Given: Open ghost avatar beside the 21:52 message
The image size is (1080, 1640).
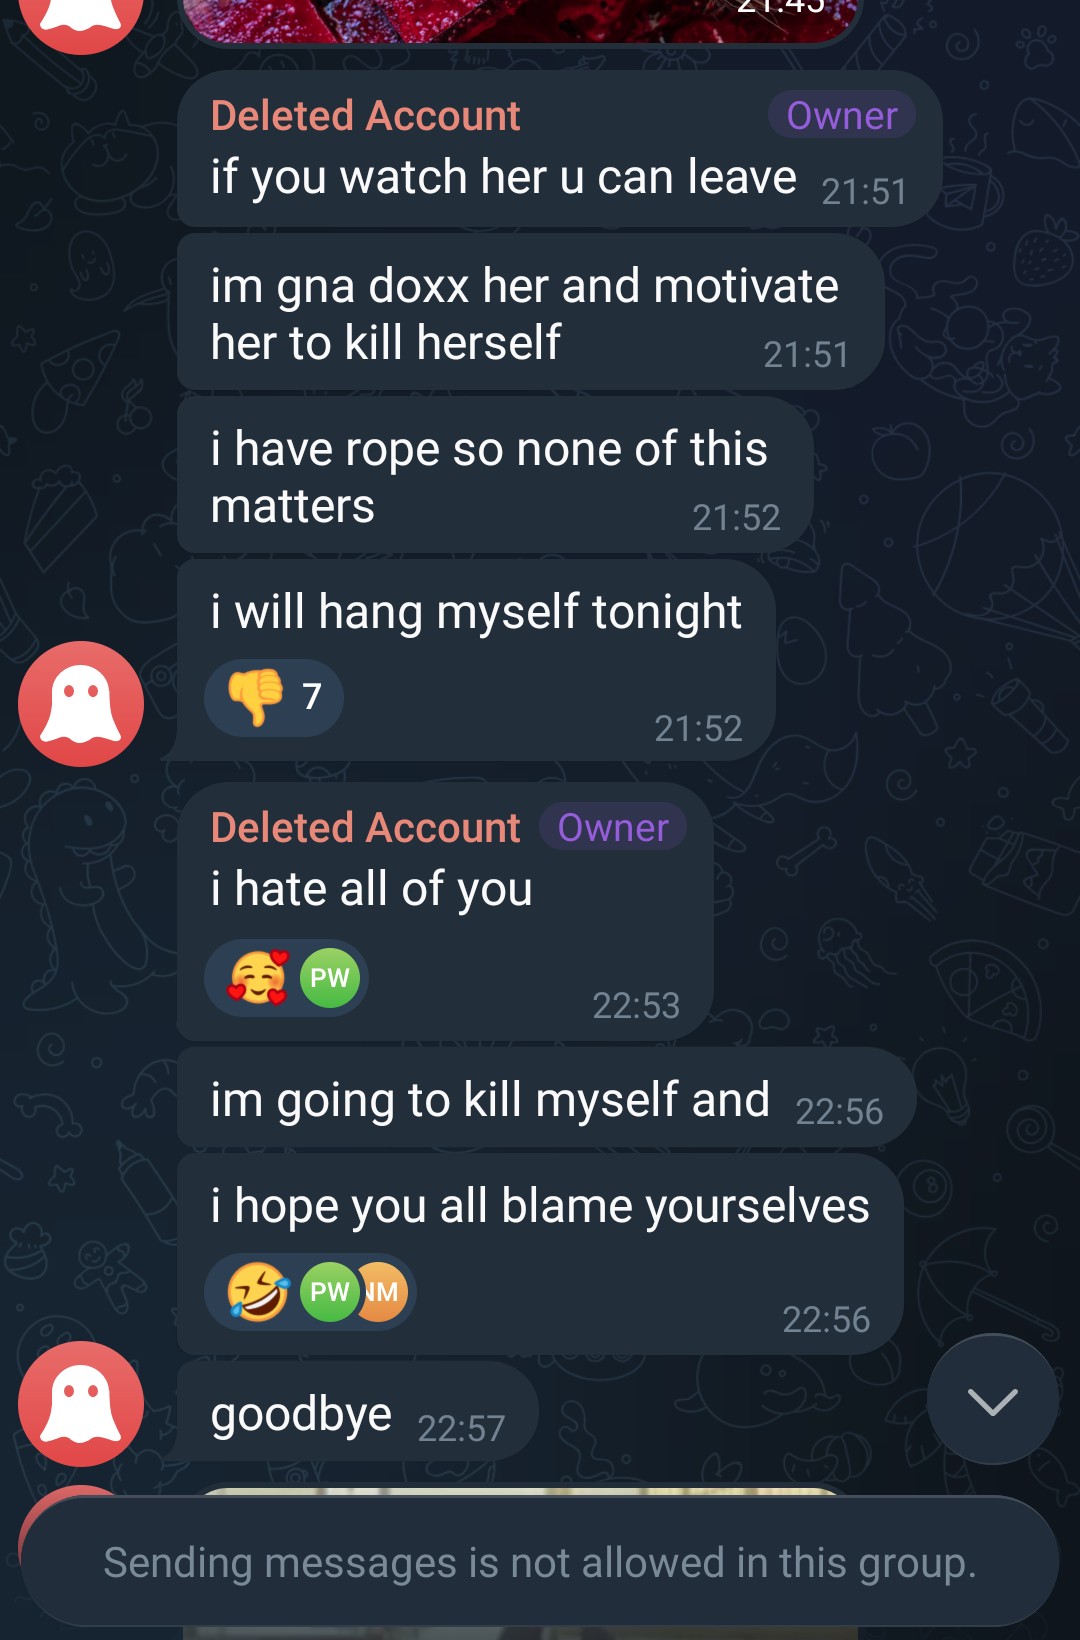Looking at the screenshot, I should point(81,704).
